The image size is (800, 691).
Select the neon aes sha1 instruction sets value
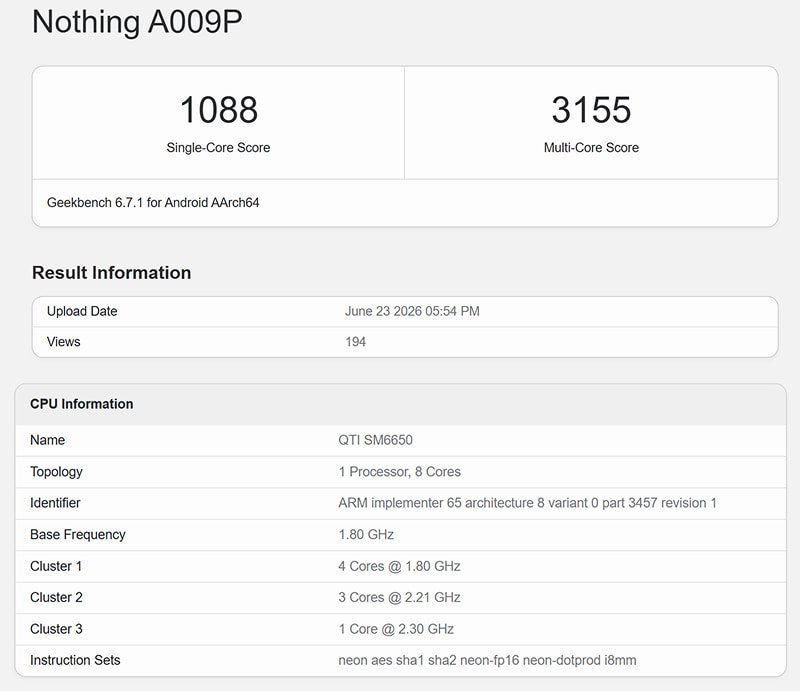(x=487, y=660)
